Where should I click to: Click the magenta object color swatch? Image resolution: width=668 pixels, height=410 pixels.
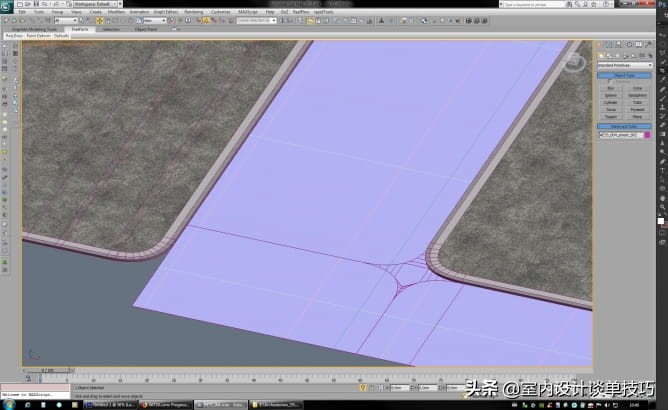pos(647,134)
